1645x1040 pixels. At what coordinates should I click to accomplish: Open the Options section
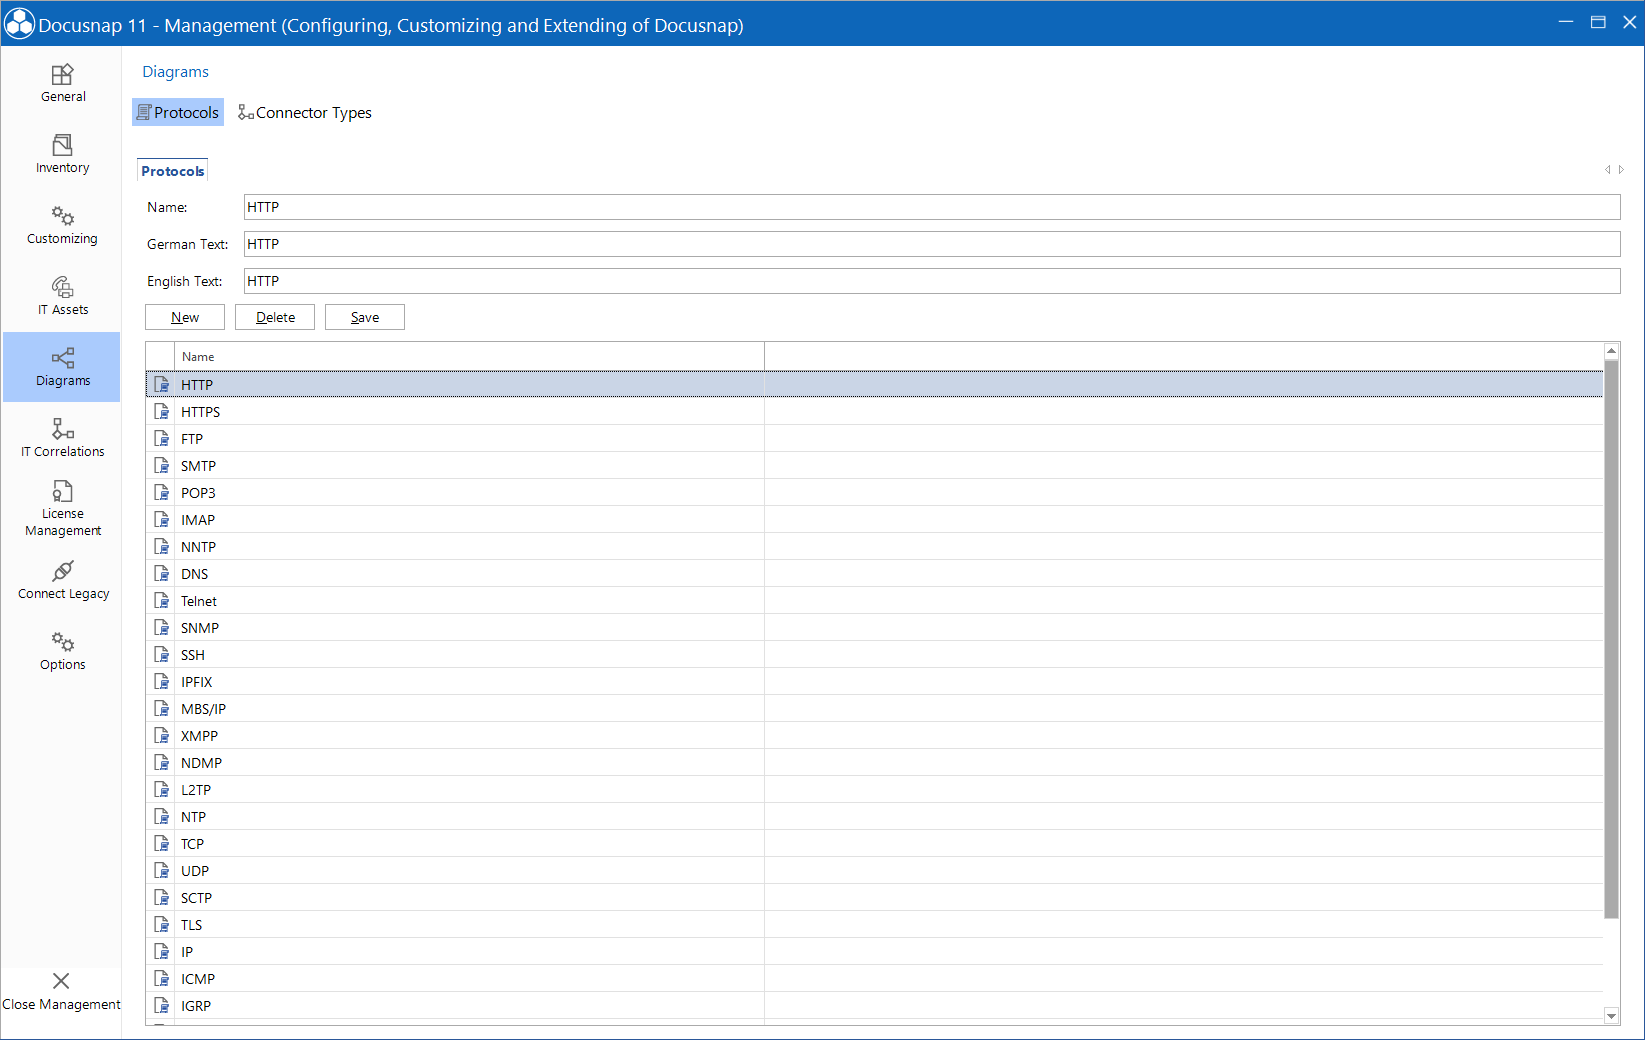point(62,650)
